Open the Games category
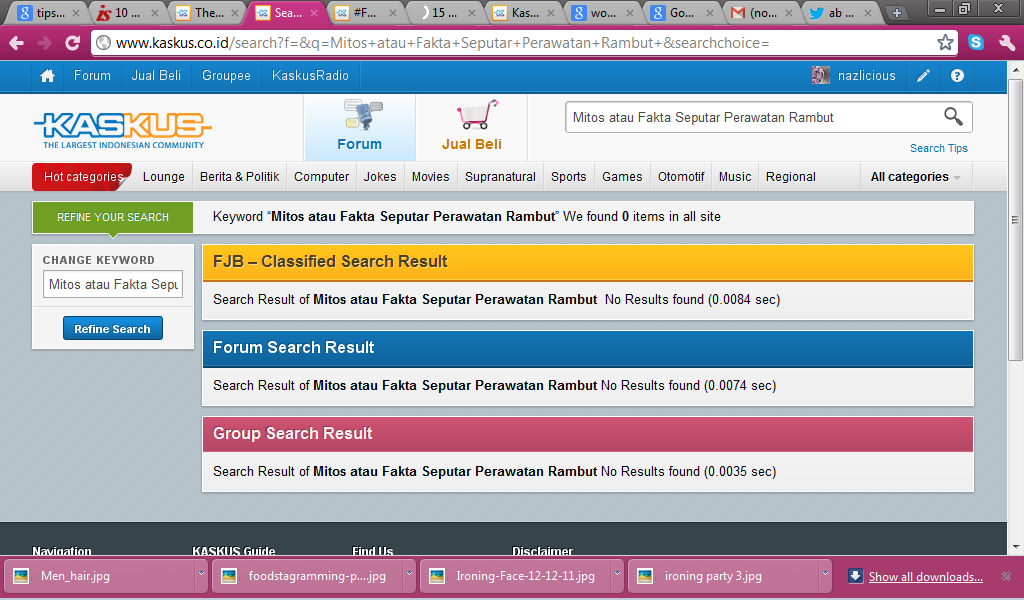This screenshot has width=1024, height=600. (622, 177)
